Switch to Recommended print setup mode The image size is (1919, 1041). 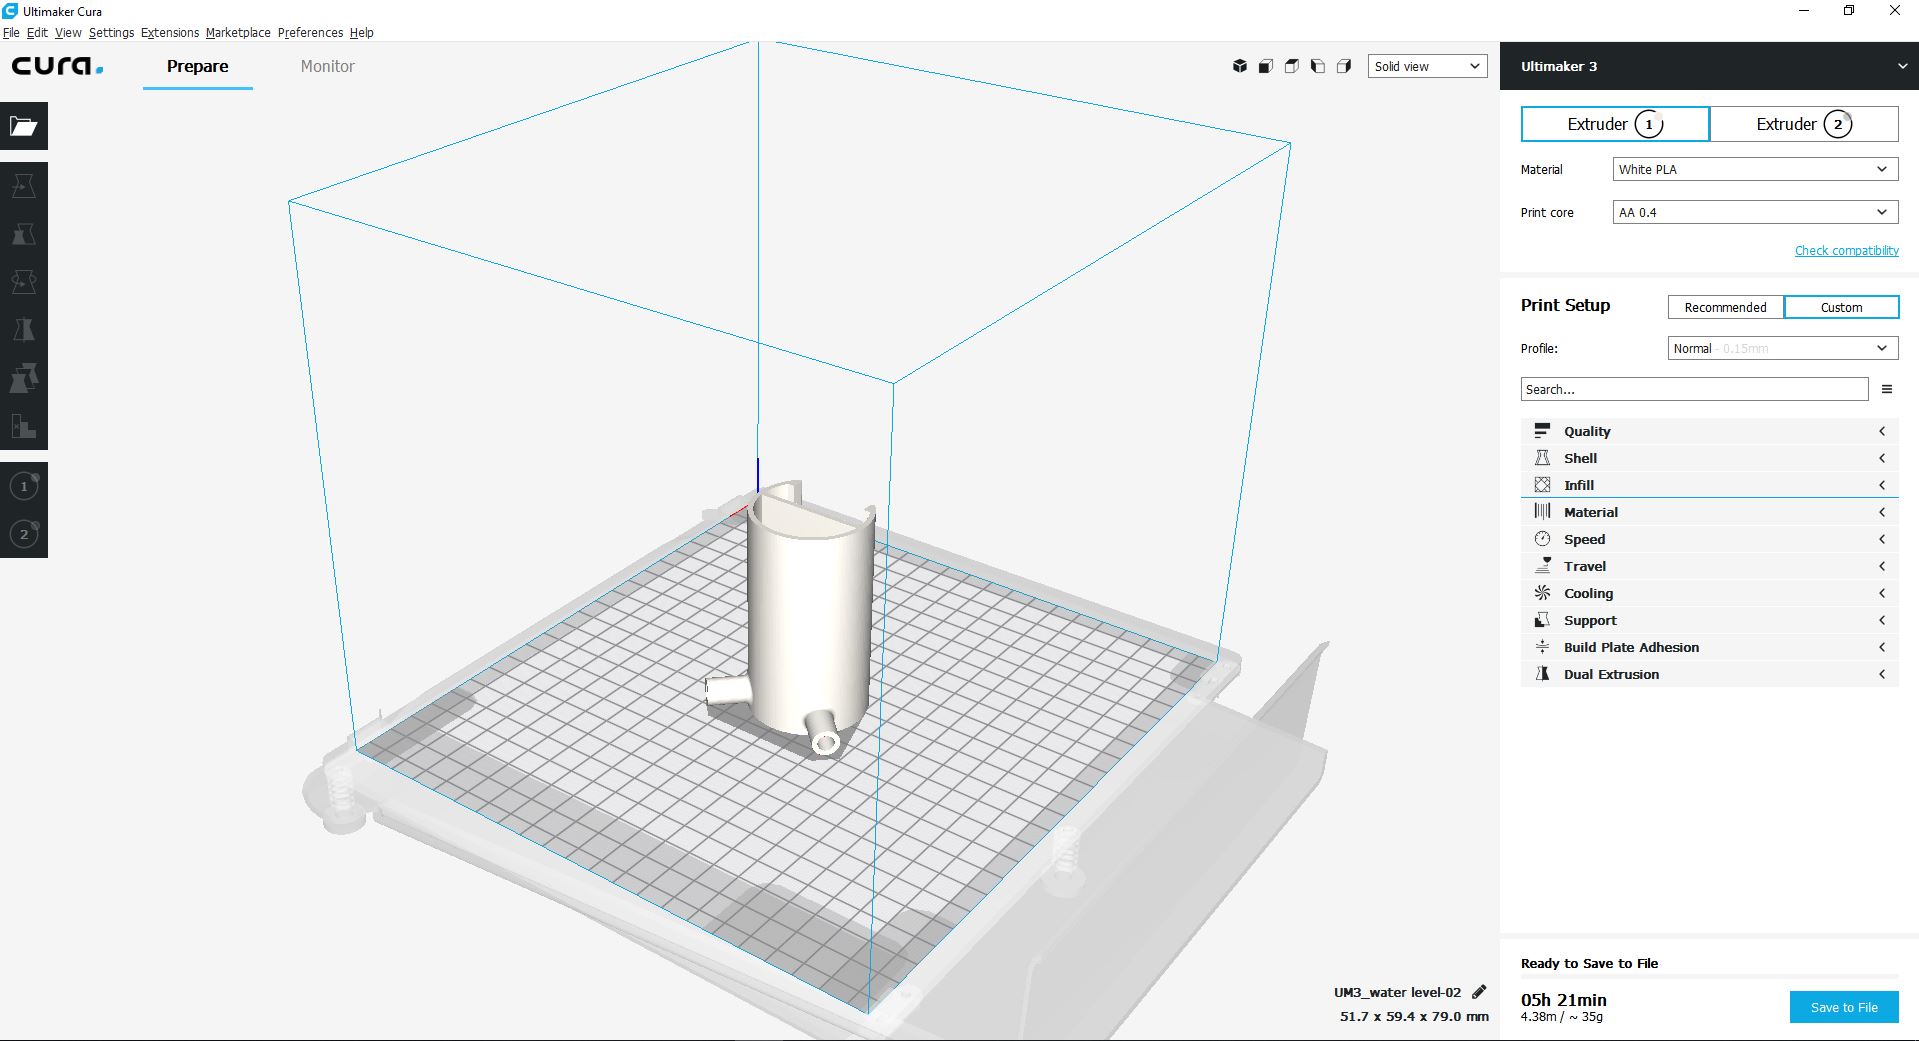tap(1725, 307)
